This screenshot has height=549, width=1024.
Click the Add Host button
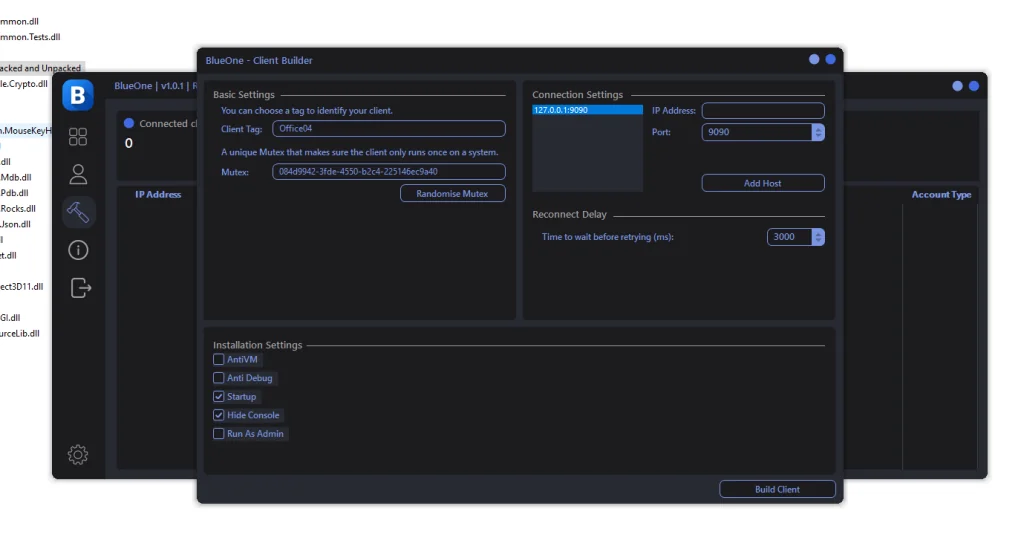[x=762, y=184]
